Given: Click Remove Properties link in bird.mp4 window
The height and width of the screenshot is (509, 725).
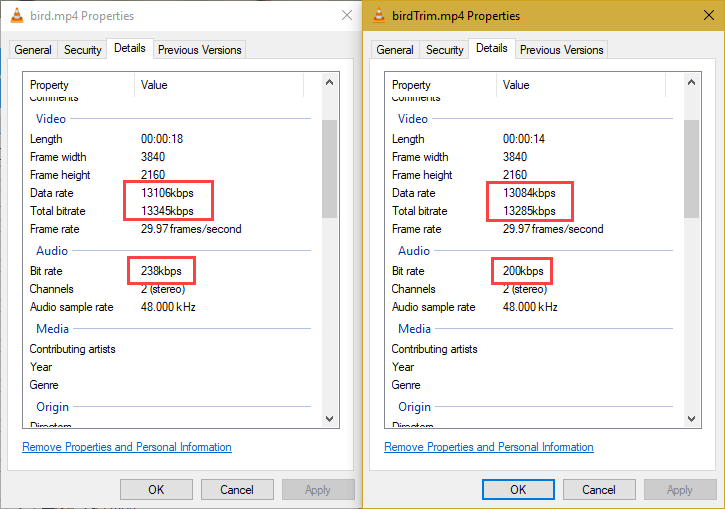Looking at the screenshot, I should point(127,447).
